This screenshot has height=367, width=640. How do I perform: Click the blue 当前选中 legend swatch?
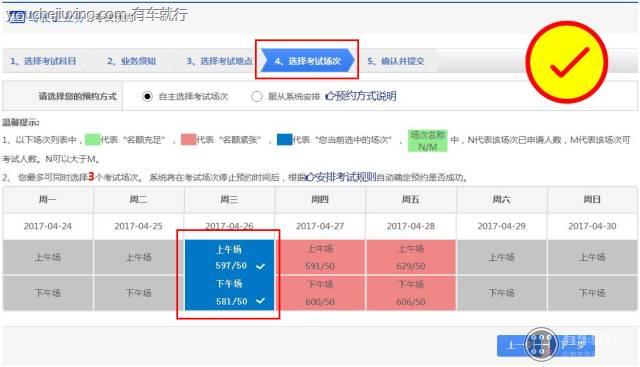[284, 140]
